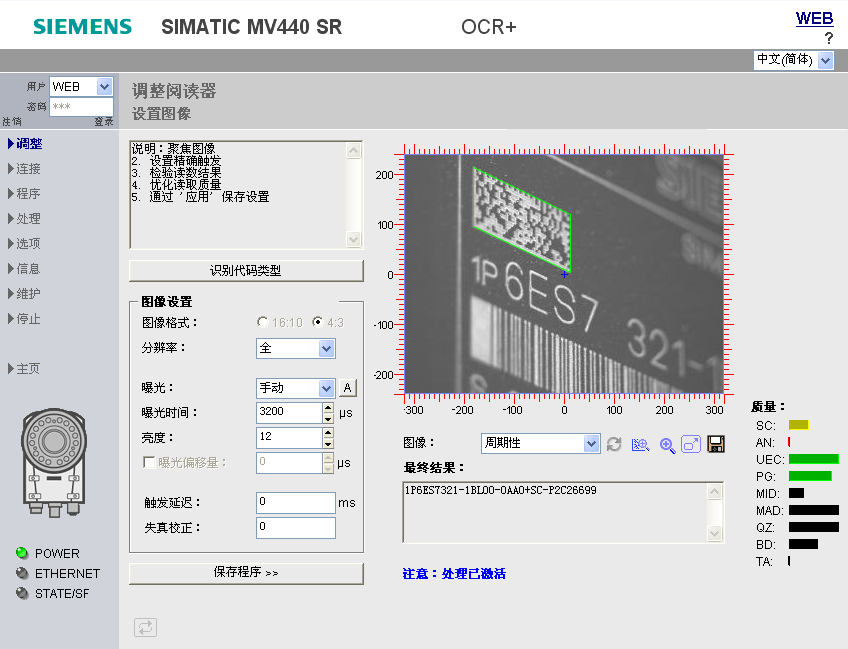Select the 4:3 image format radio button
Image resolution: width=848 pixels, height=649 pixels.
pos(318,323)
